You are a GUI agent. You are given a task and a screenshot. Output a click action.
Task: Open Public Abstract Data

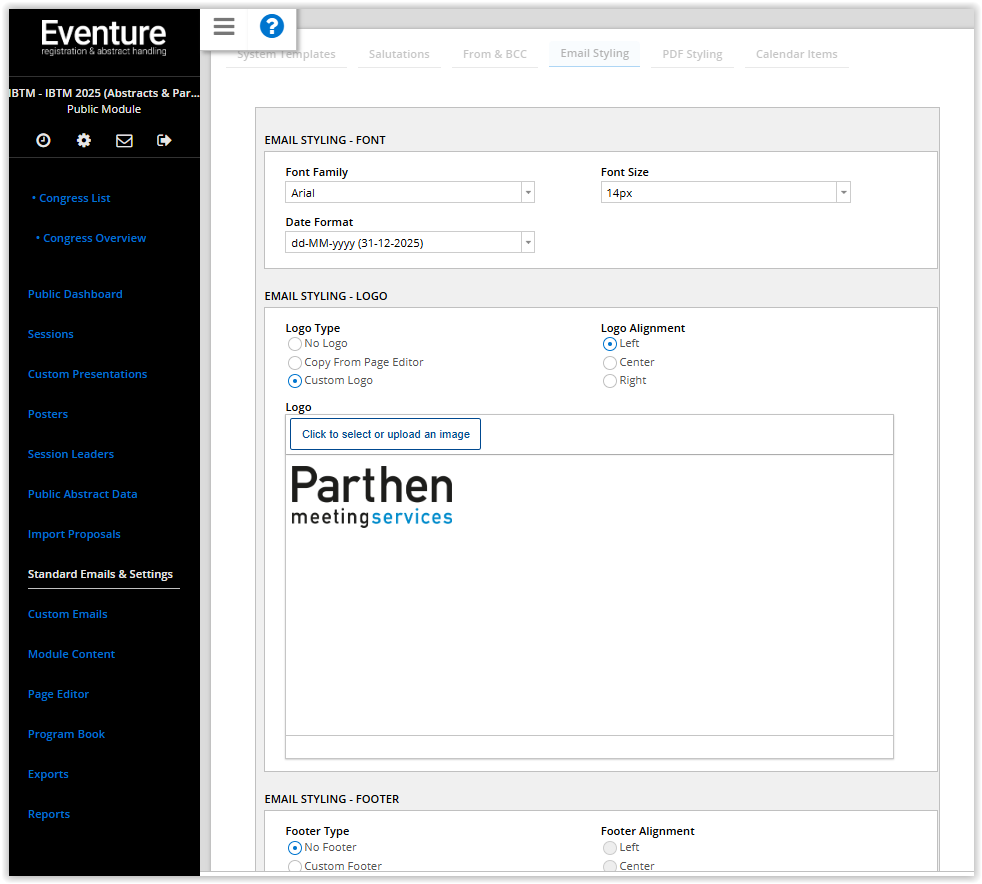(83, 495)
